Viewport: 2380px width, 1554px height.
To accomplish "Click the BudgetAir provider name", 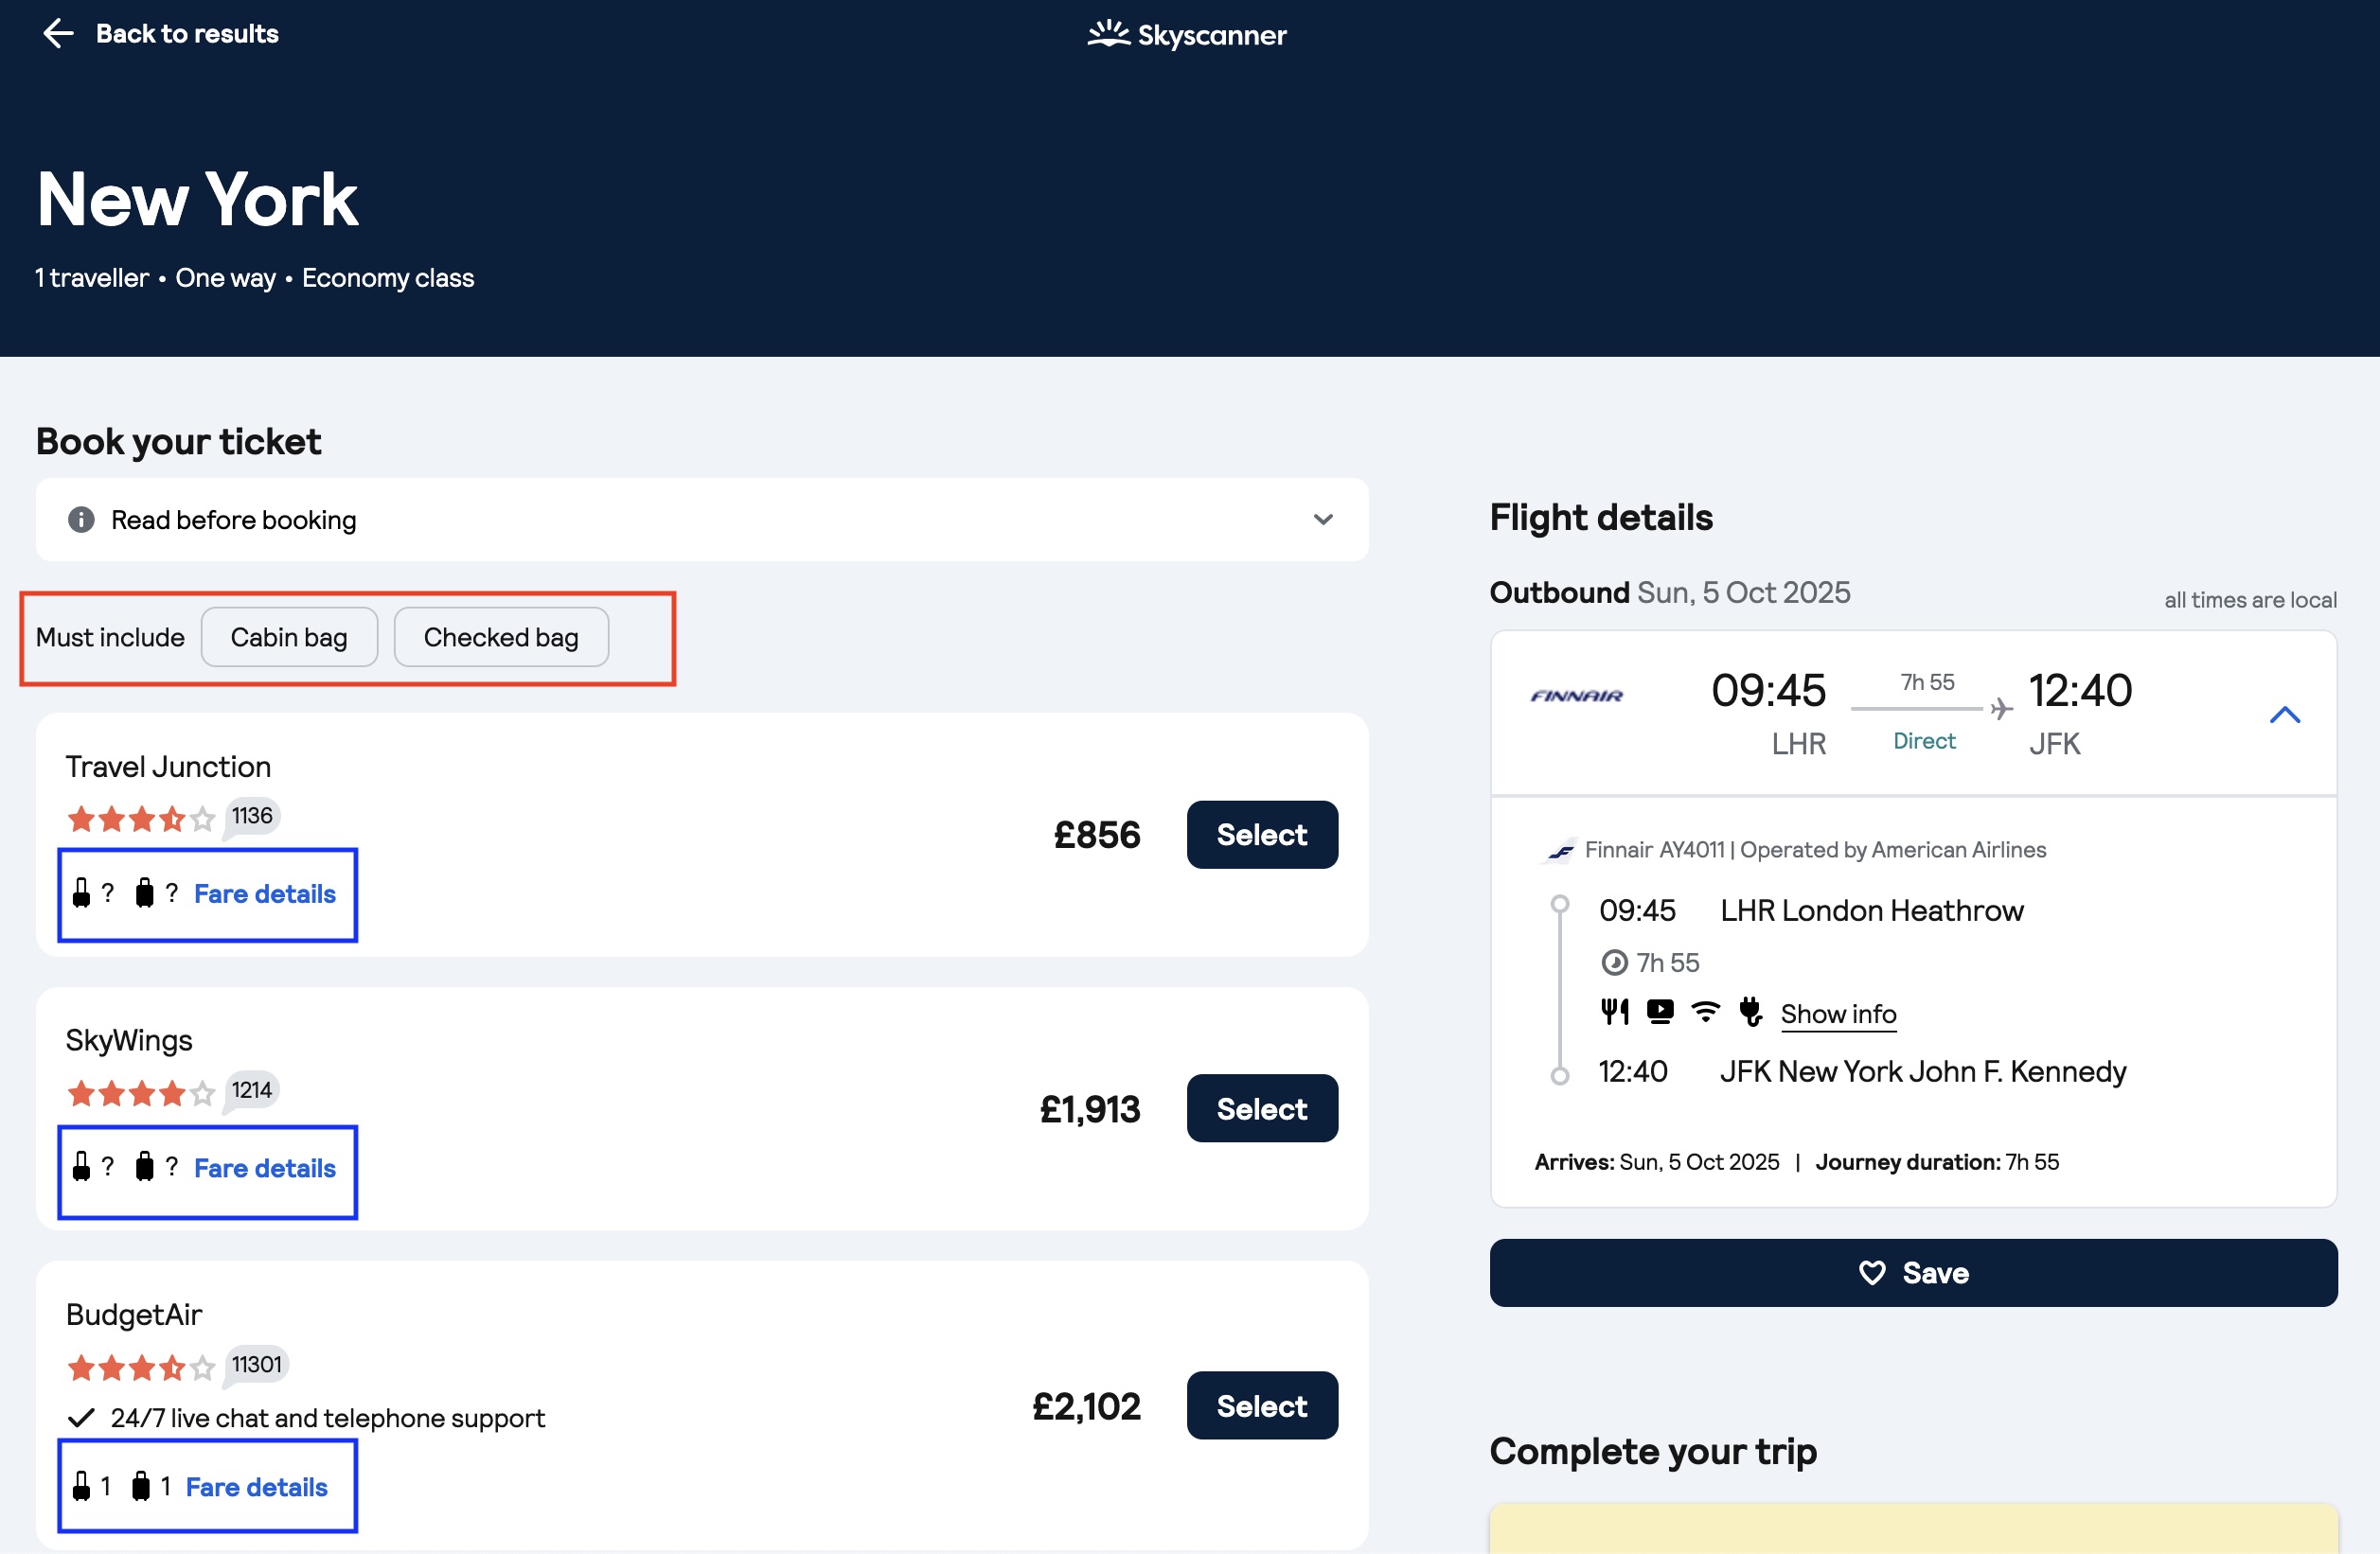I will (x=134, y=1315).
